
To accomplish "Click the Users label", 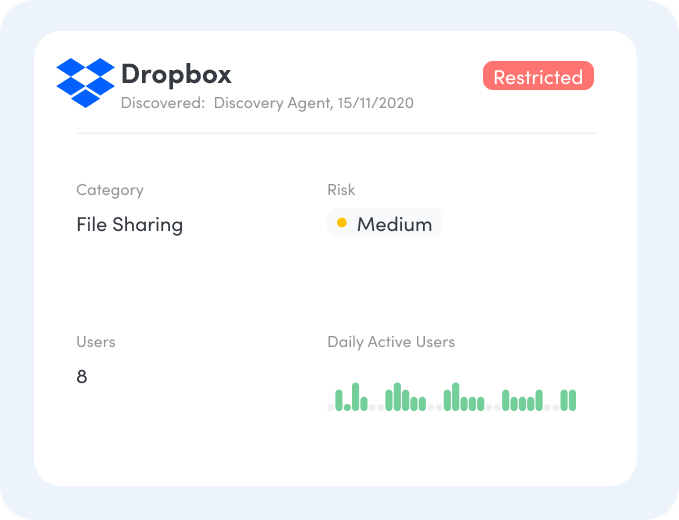I will coord(96,342).
